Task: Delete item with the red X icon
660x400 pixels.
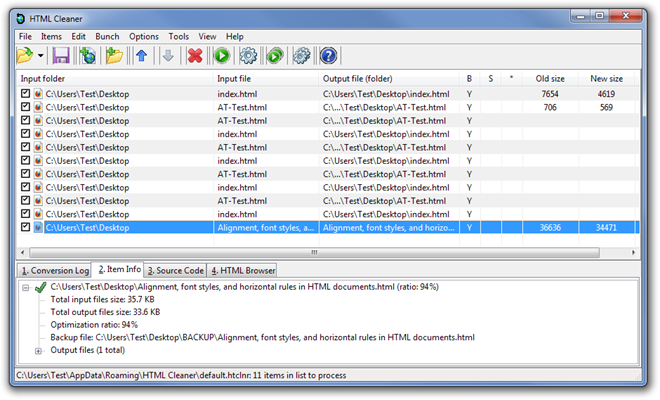Action: coord(195,56)
